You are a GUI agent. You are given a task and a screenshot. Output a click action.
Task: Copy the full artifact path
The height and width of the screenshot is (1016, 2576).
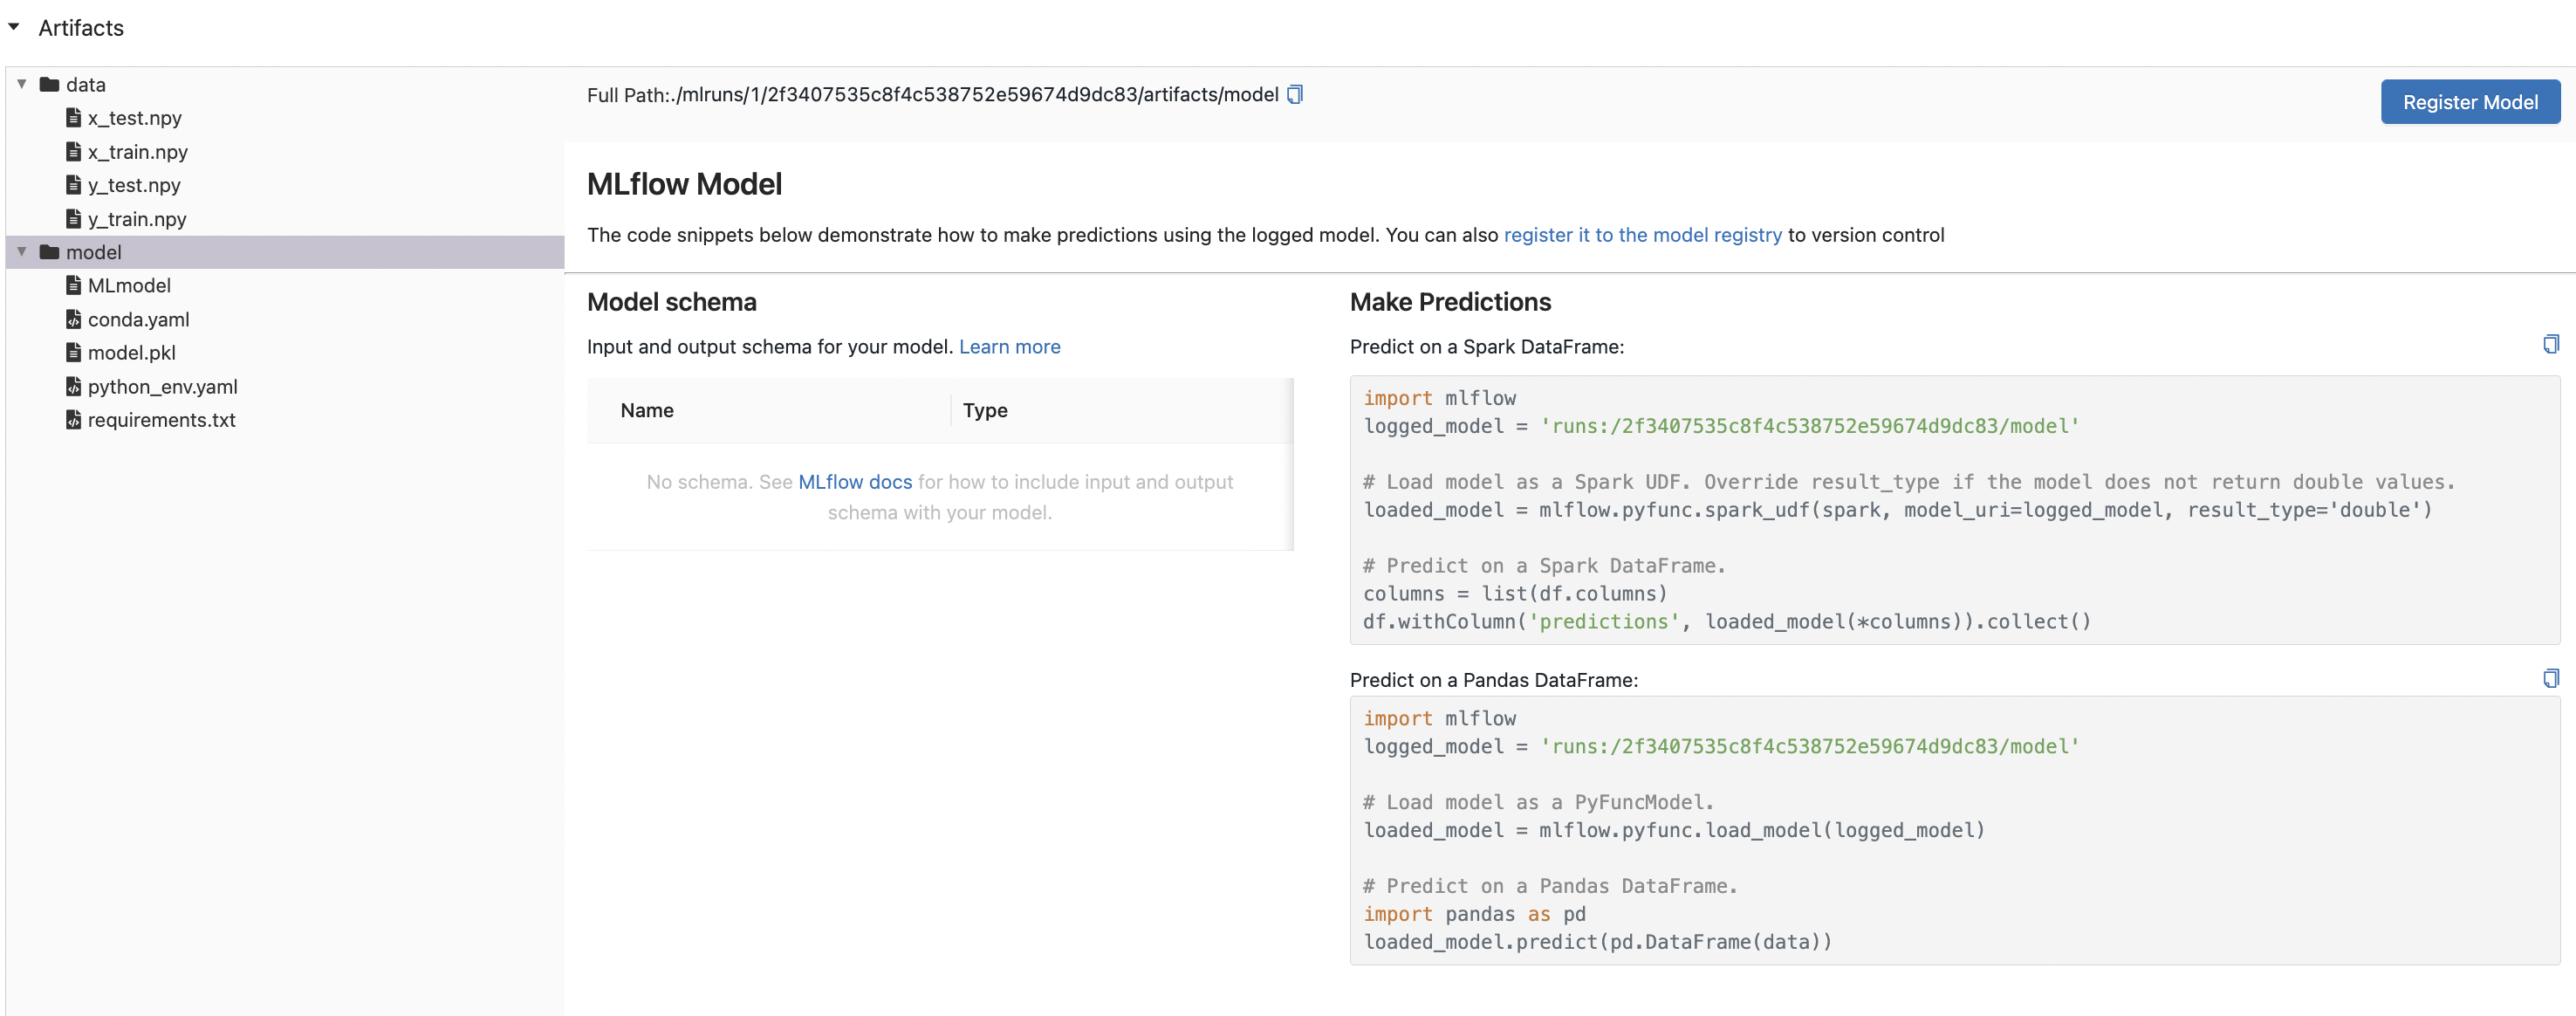tap(1295, 93)
